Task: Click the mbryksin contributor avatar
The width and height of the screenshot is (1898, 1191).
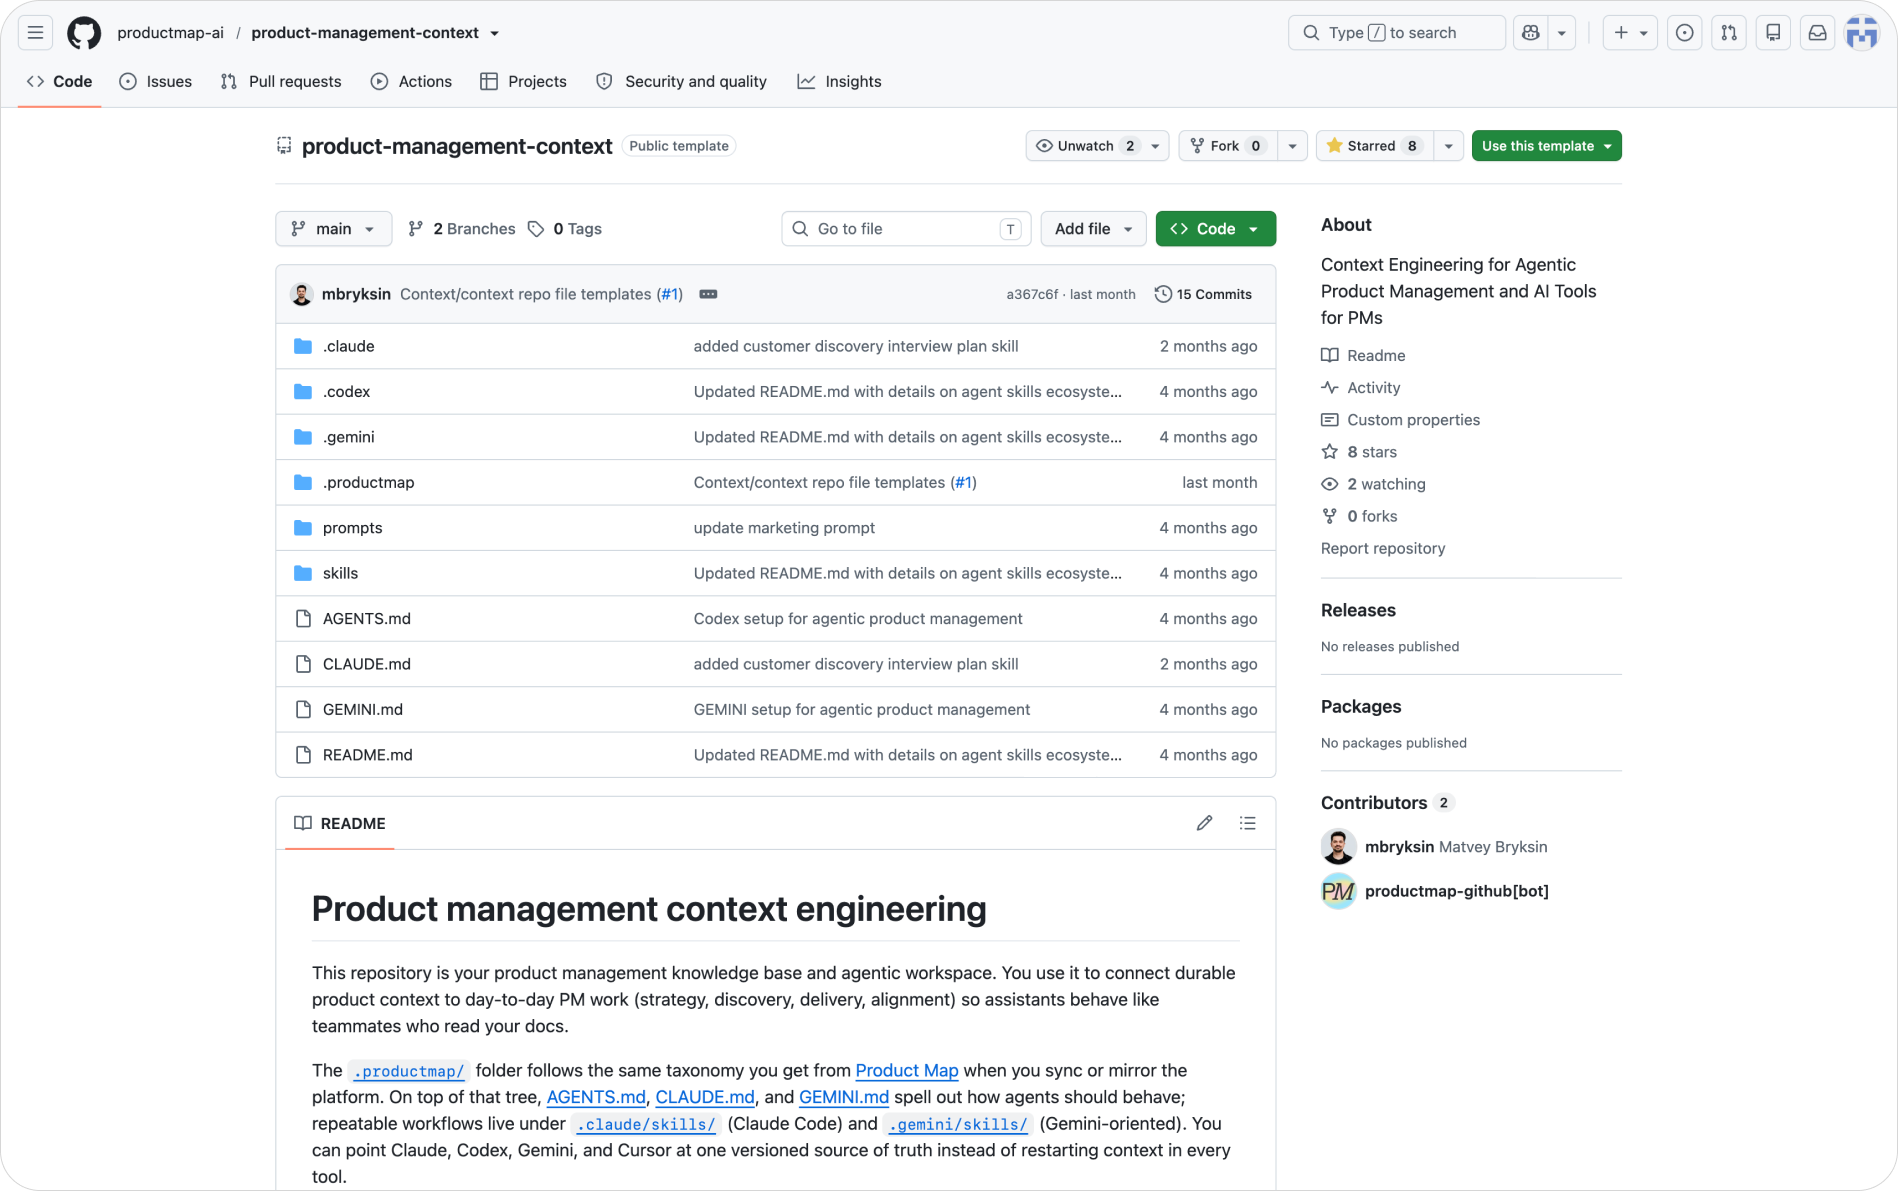Action: (1338, 847)
